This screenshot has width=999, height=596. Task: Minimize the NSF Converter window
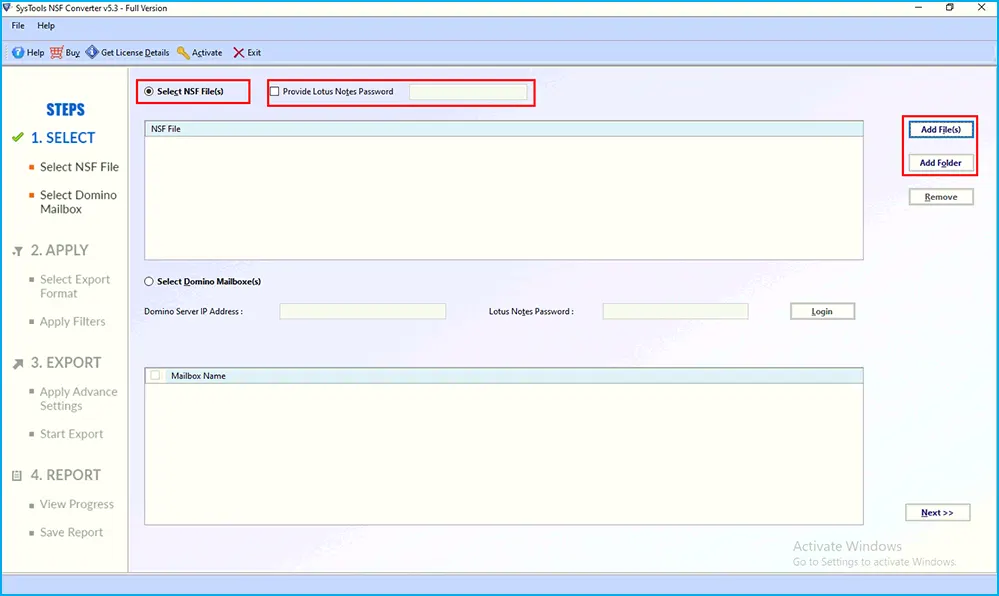[x=918, y=8]
